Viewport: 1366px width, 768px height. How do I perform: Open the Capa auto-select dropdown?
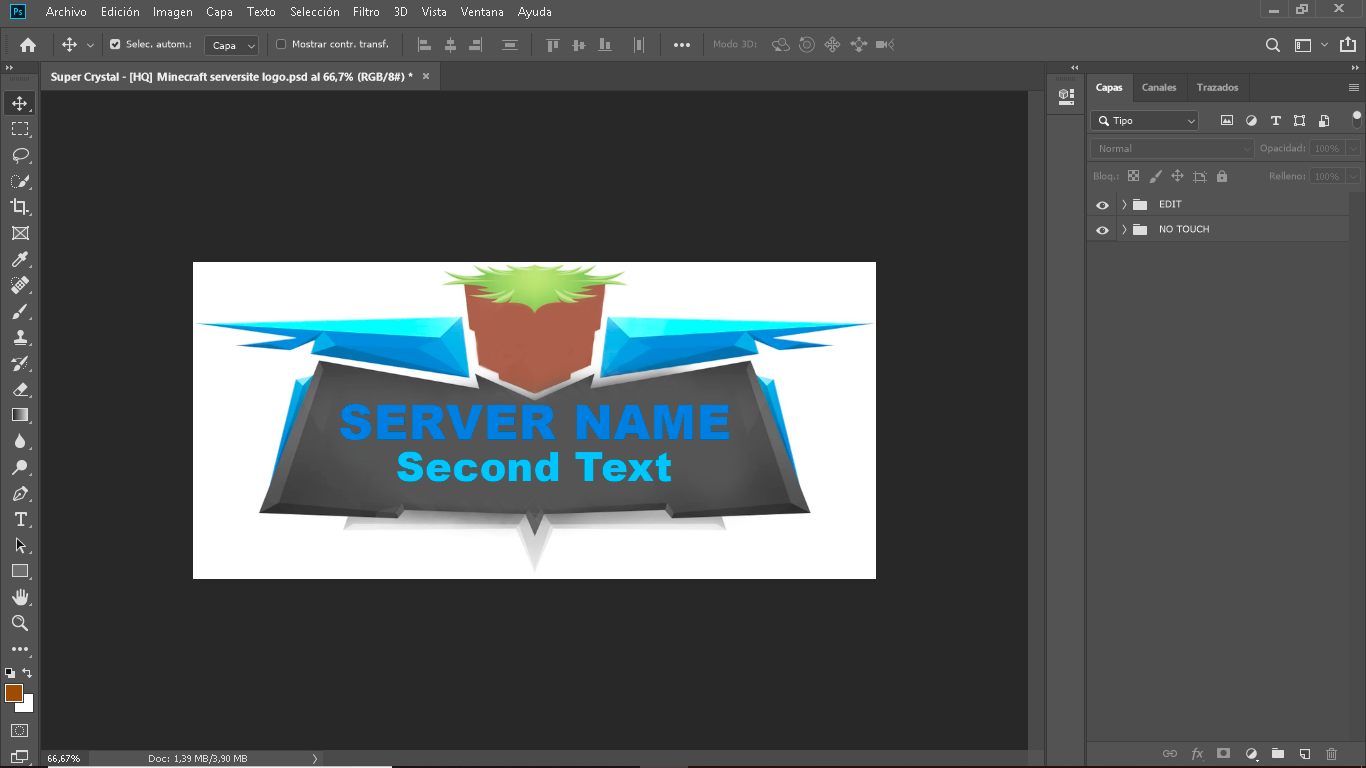click(x=231, y=45)
